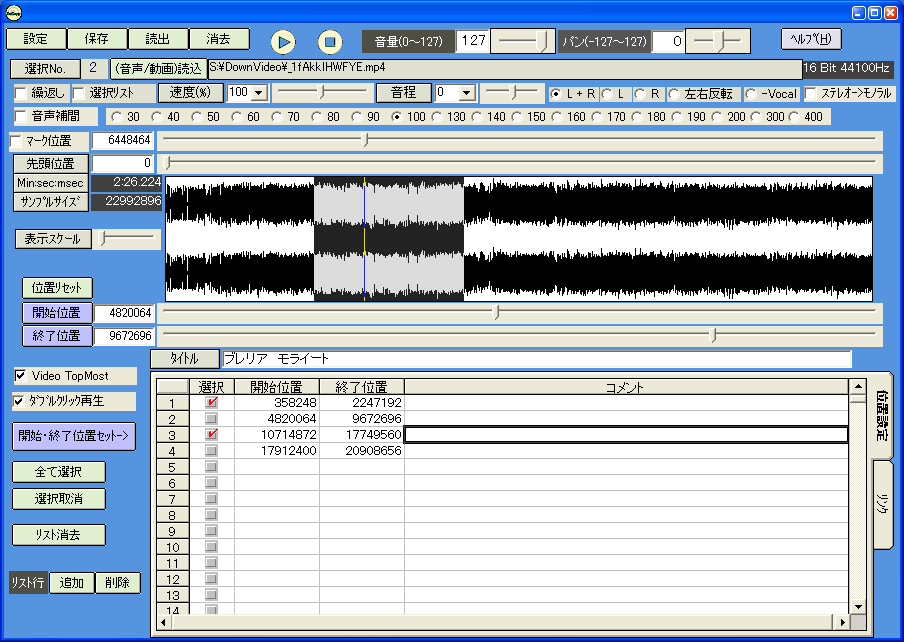The height and width of the screenshot is (642, 904).
Task: Select the 位置設定 side tab
Action: coord(883,415)
